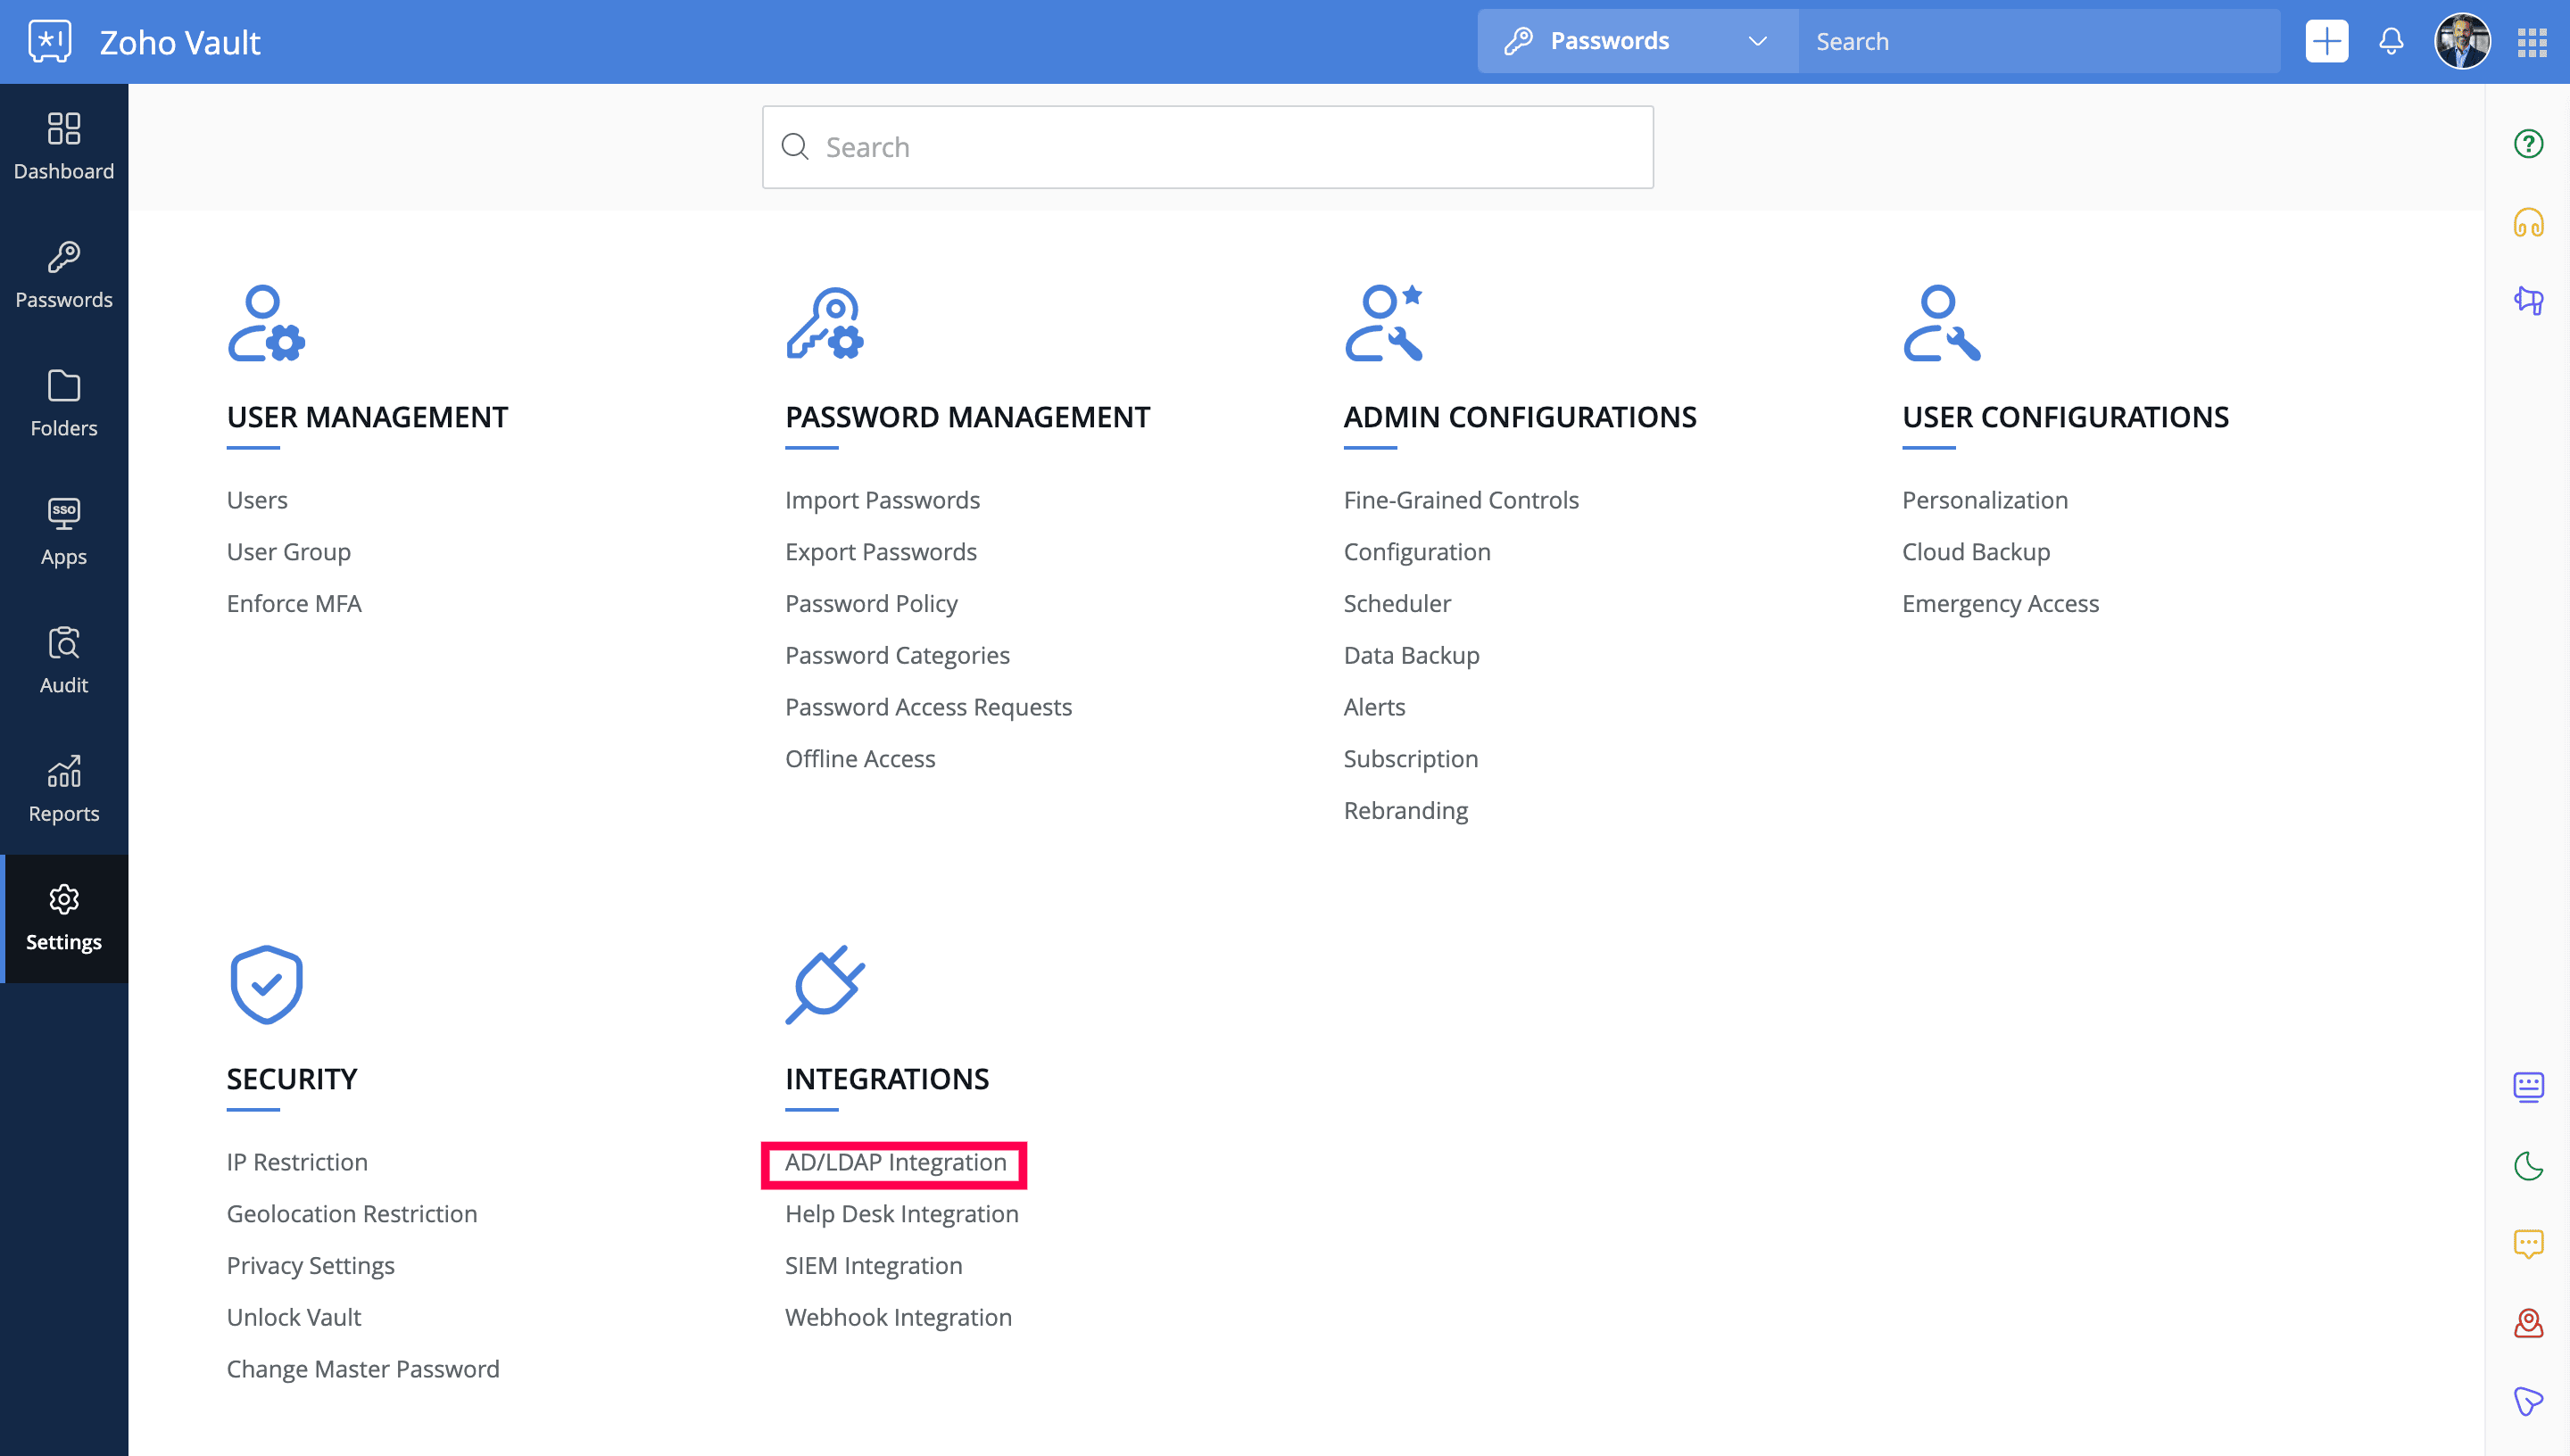Click the user profile avatar
Viewport: 2570px width, 1456px height.
[x=2461, y=41]
